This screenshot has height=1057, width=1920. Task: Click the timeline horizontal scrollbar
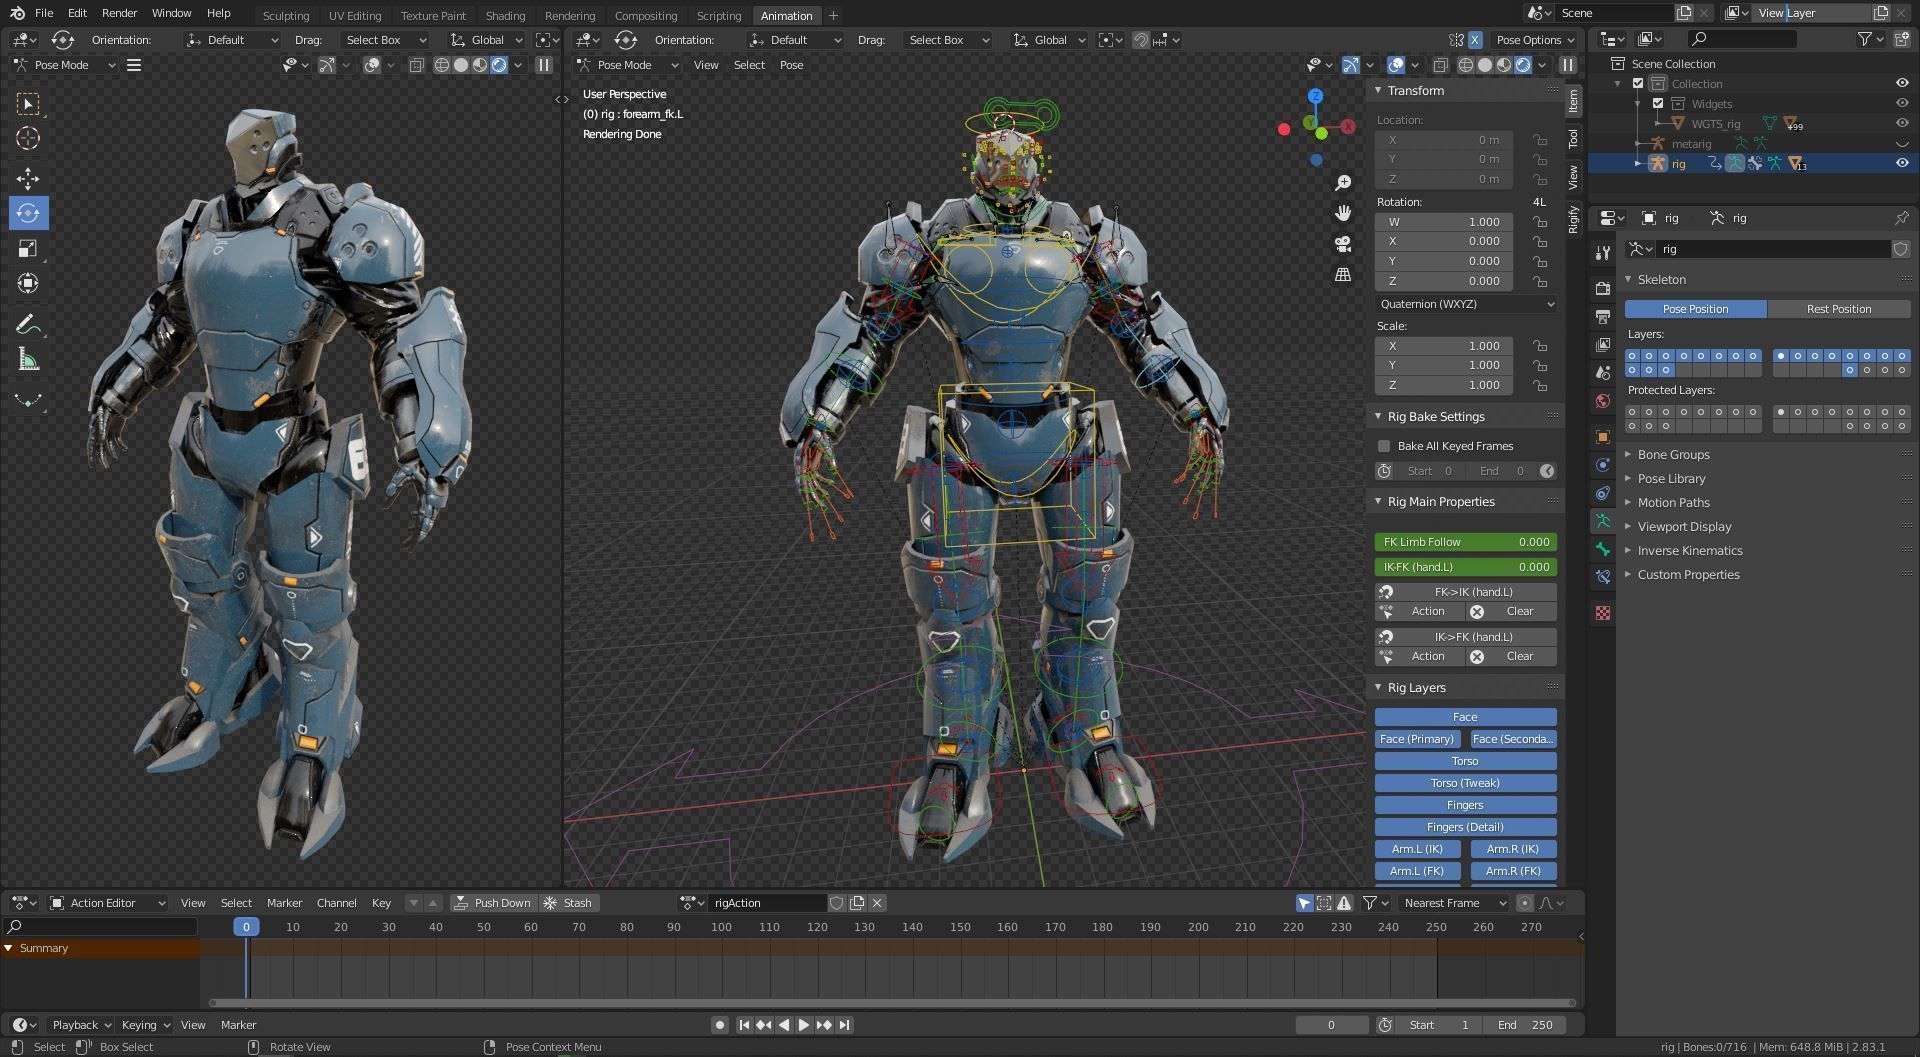[892, 1003]
